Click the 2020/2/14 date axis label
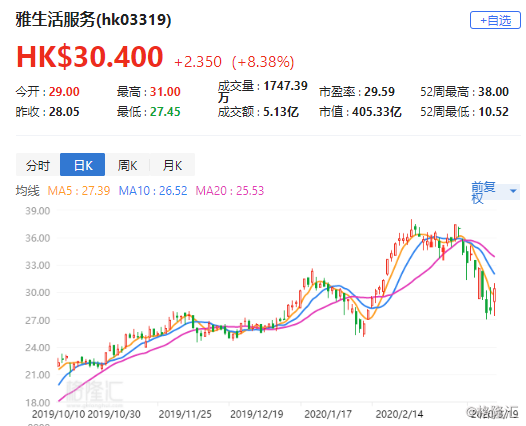 [x=399, y=414]
